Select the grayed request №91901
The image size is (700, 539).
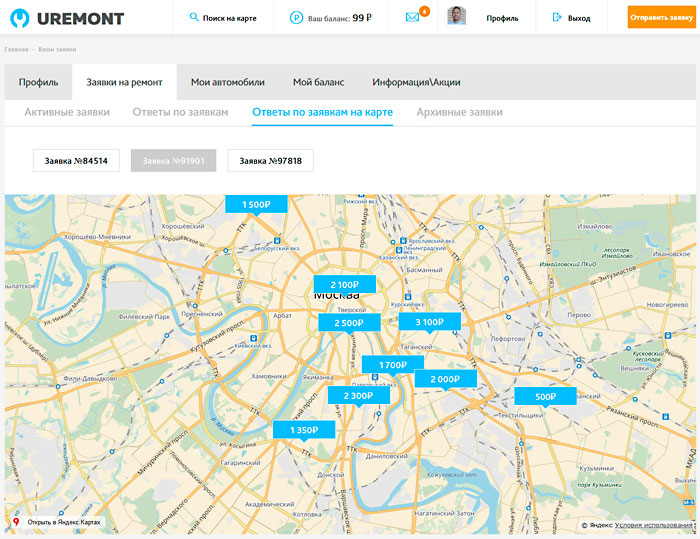(x=173, y=160)
